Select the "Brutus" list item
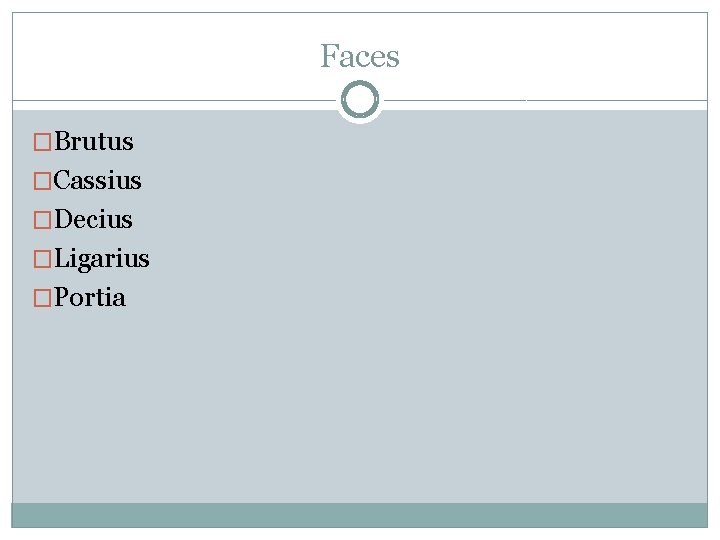720x540 pixels. pyautogui.click(x=94, y=142)
